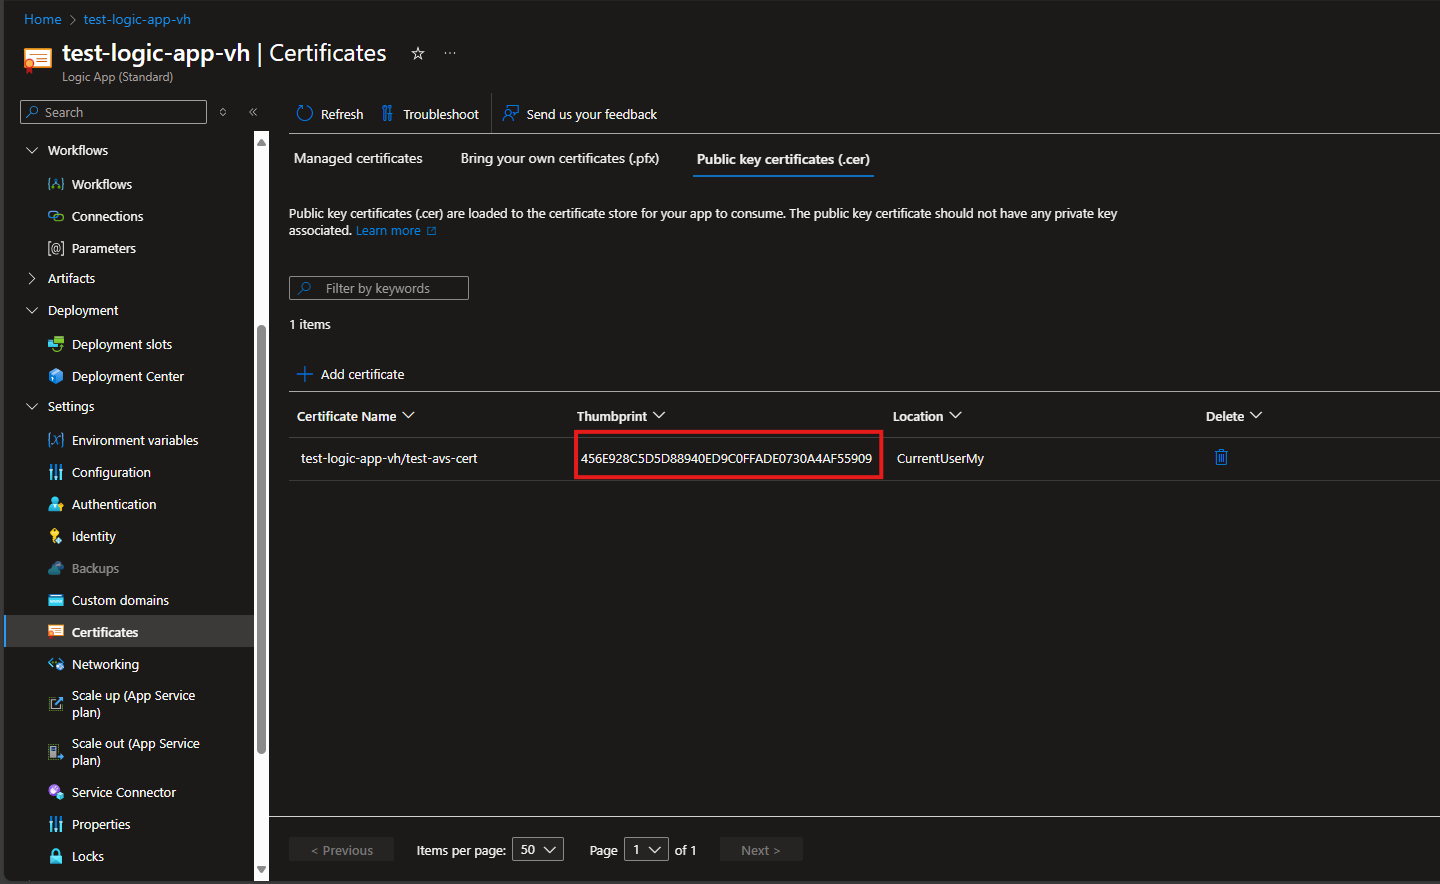Open Deployment Center in sidebar

pos(127,376)
